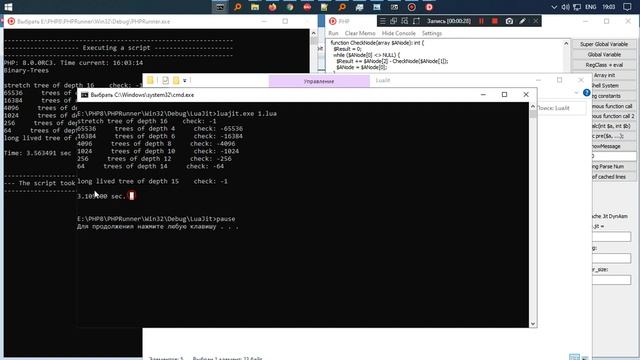The image size is (640, 360).
Task: Open Firefox from the taskbar
Action: pos(272,7)
